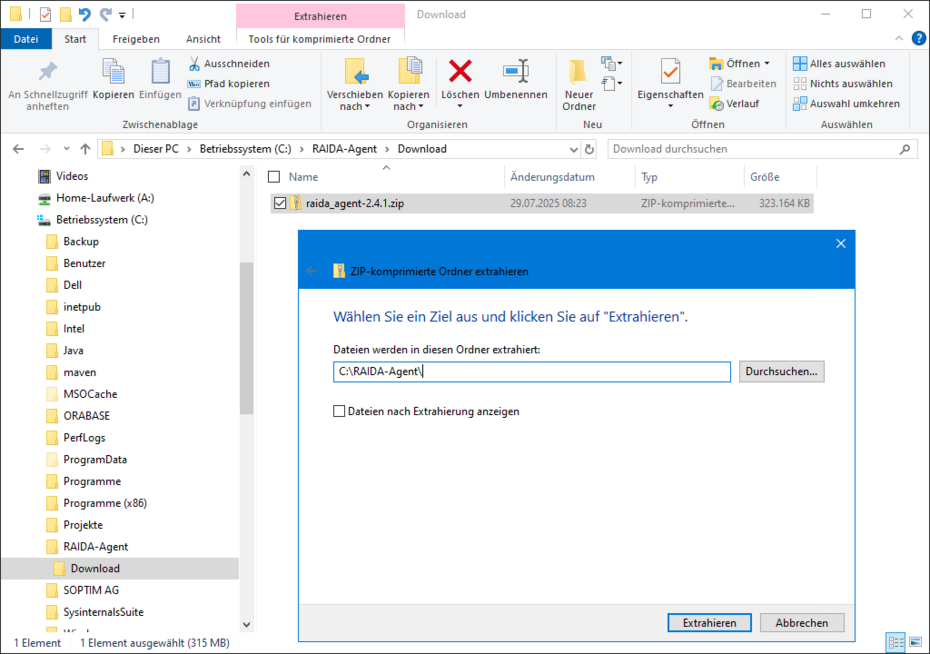The height and width of the screenshot is (654, 930).
Task: Click the pin to Schnellzugriff icon
Action: coord(47,72)
